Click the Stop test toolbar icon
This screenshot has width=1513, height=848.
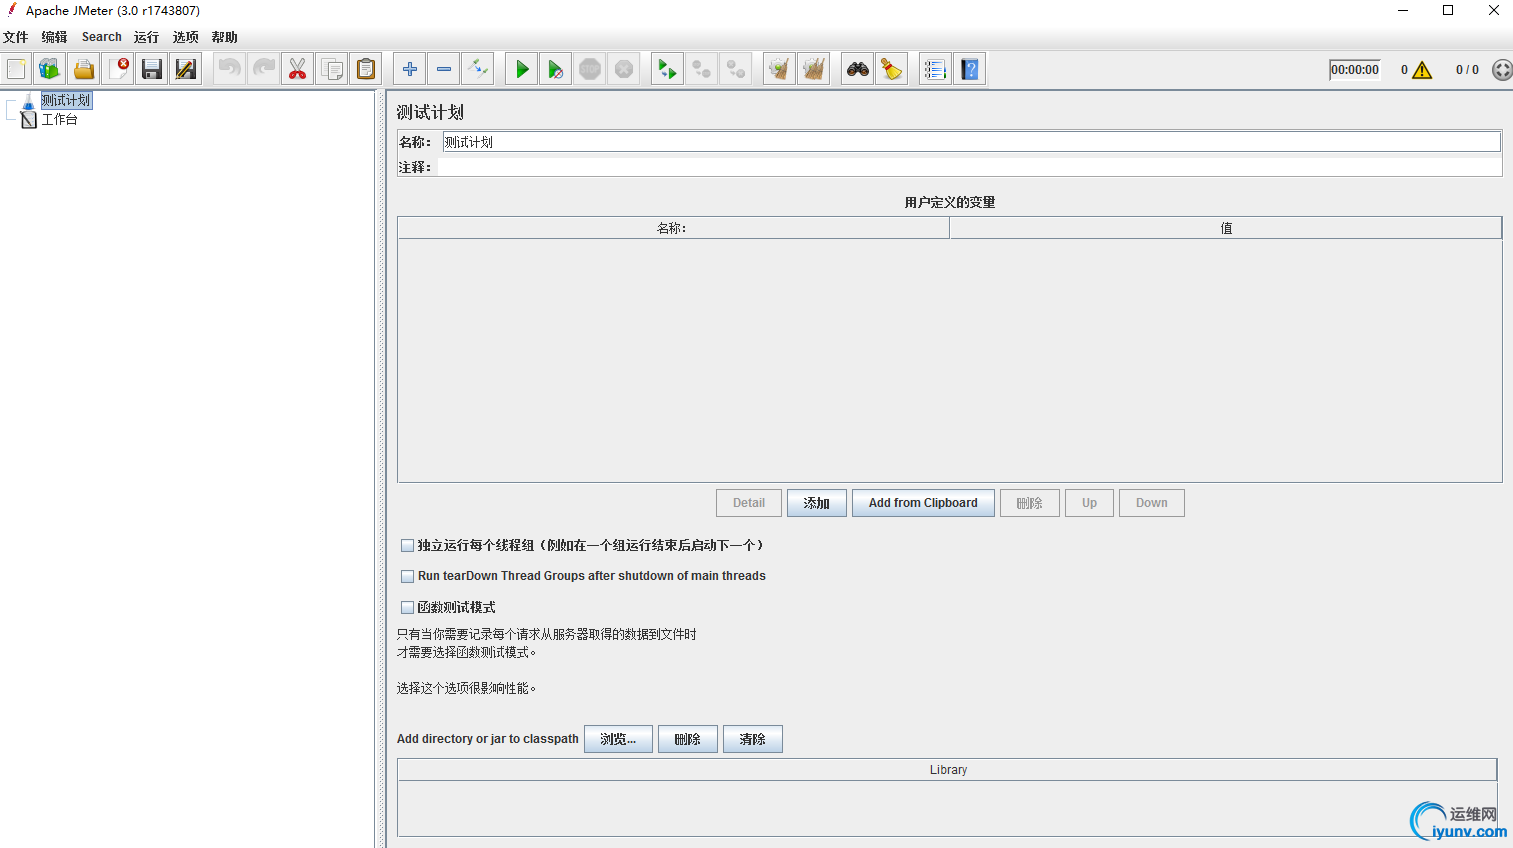tap(590, 69)
